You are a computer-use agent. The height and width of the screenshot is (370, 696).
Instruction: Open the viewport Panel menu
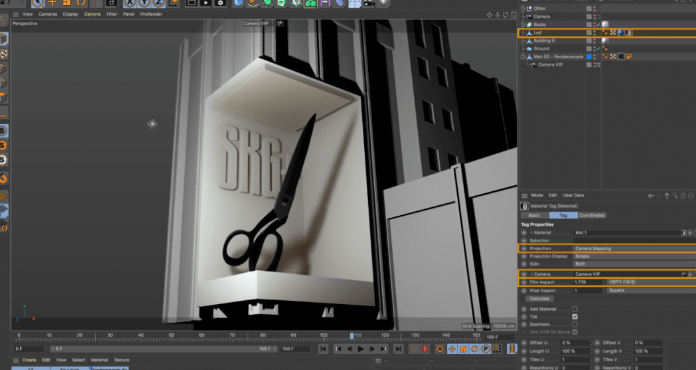tap(128, 14)
